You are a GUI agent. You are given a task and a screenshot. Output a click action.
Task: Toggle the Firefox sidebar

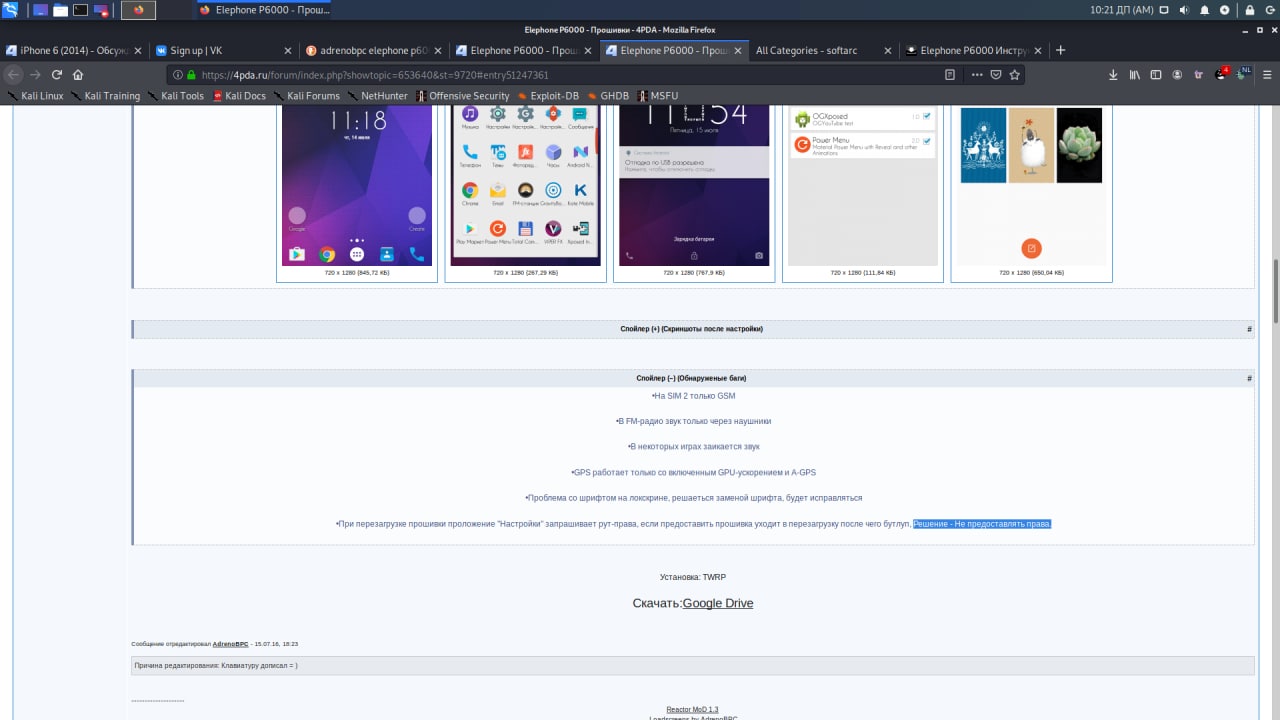coord(1156,74)
